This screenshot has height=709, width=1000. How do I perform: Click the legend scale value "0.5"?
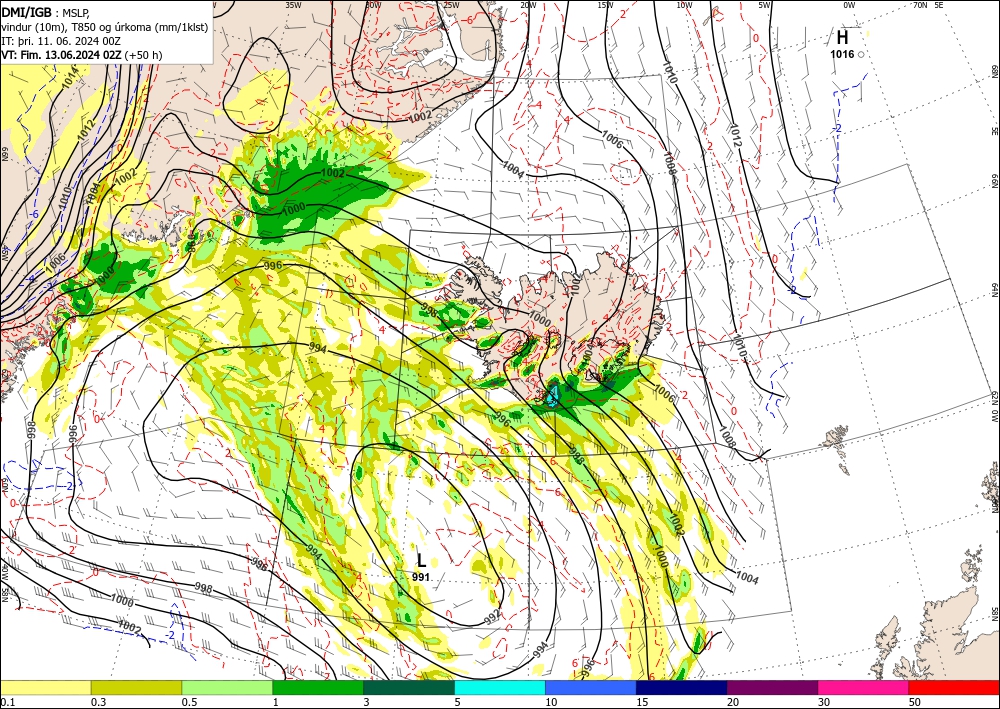(189, 702)
